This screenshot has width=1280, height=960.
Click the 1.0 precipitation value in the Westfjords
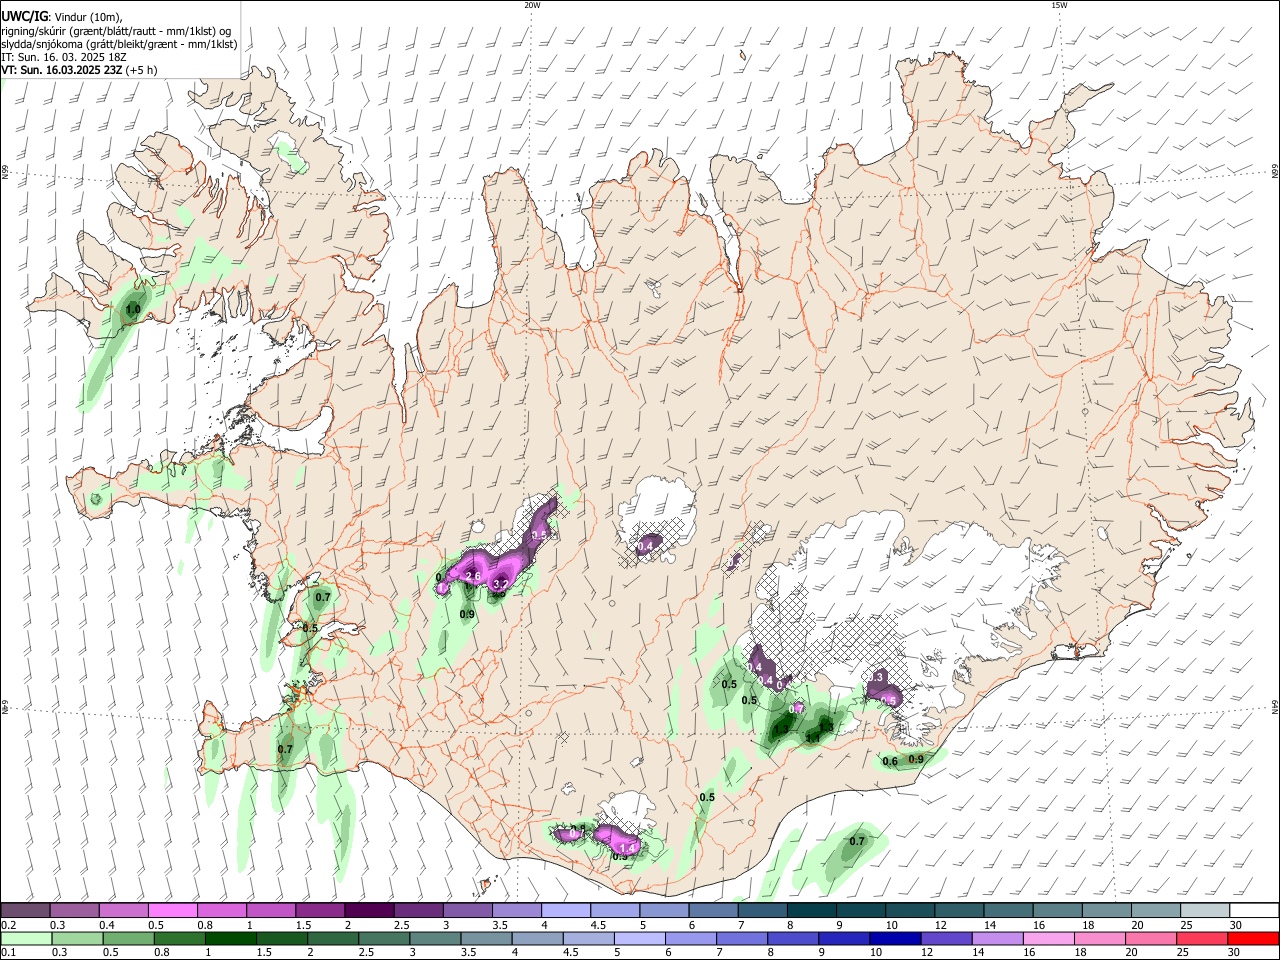point(132,310)
